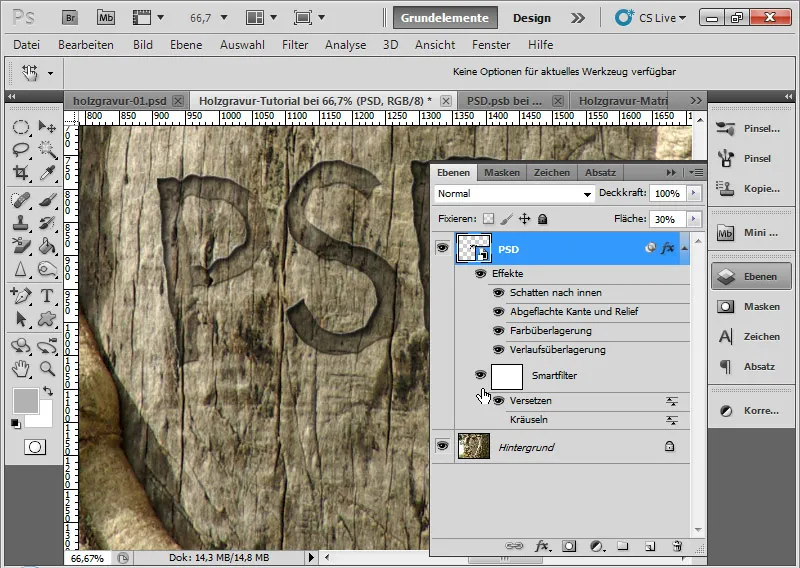Image resolution: width=800 pixels, height=568 pixels.
Task: Launch Adobe Bridge from the top bar
Action: pyautogui.click(x=70, y=18)
